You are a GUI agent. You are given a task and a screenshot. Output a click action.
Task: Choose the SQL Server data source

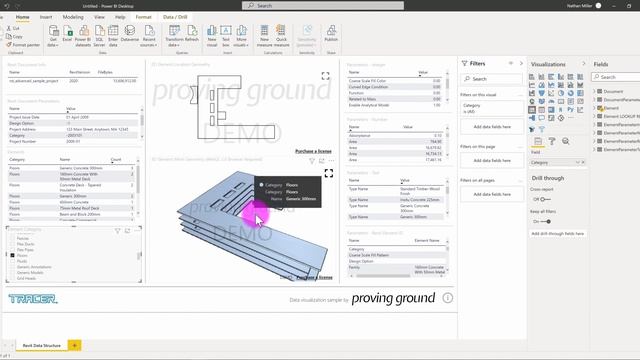coord(99,36)
